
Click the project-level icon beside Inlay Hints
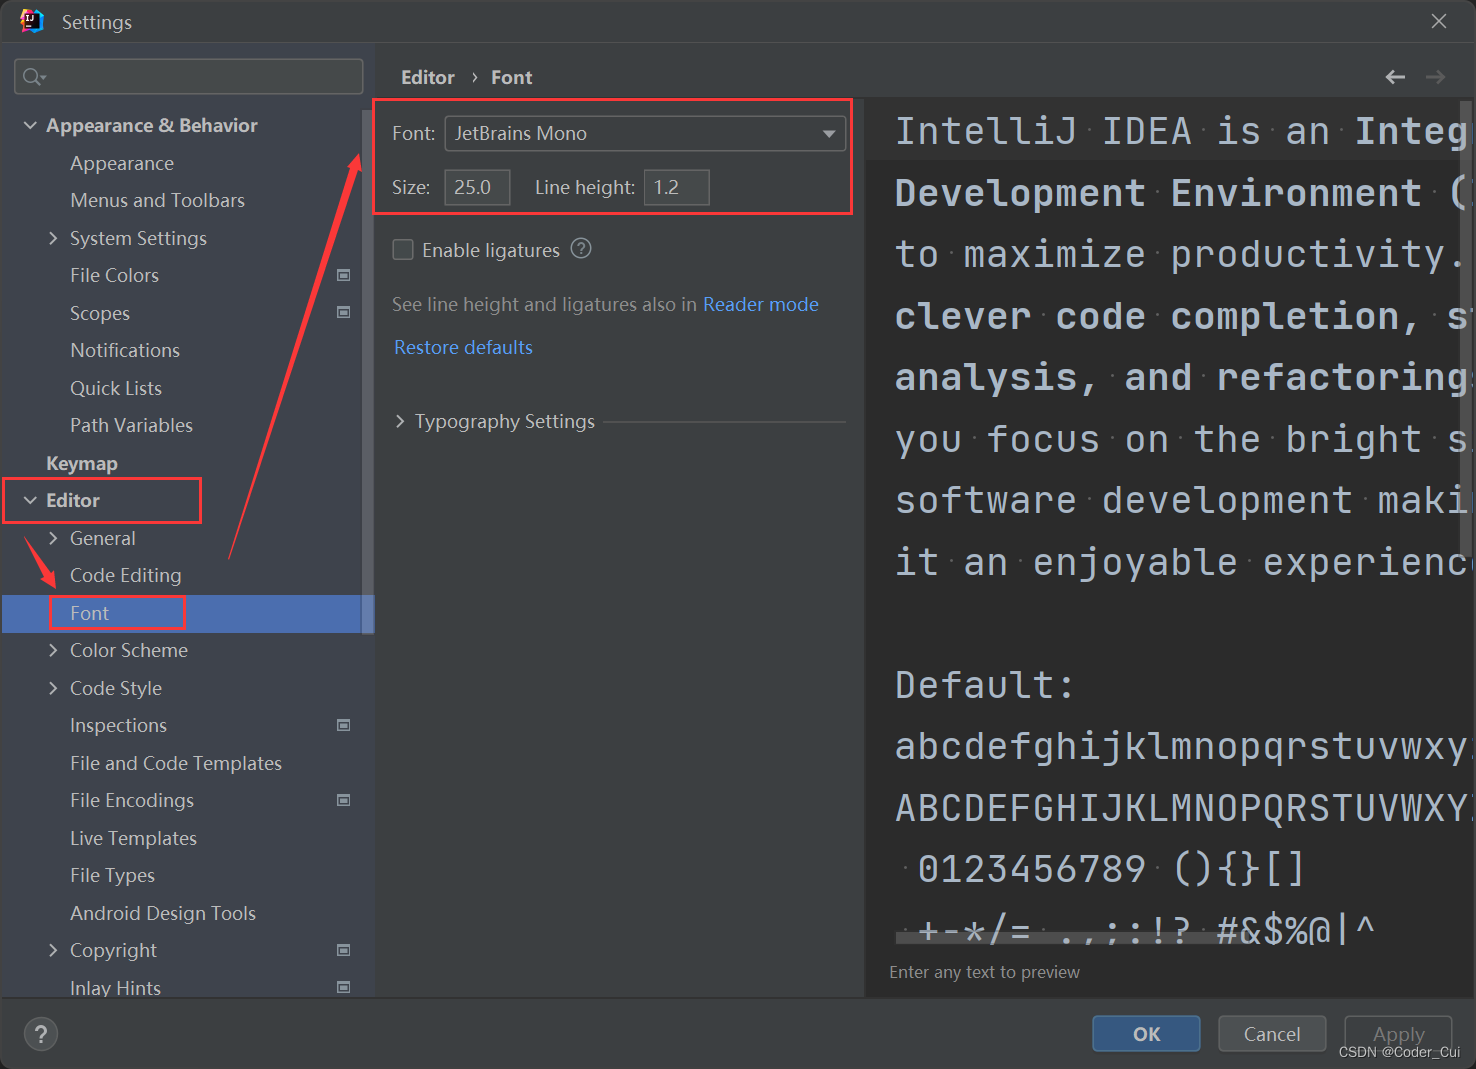[343, 987]
